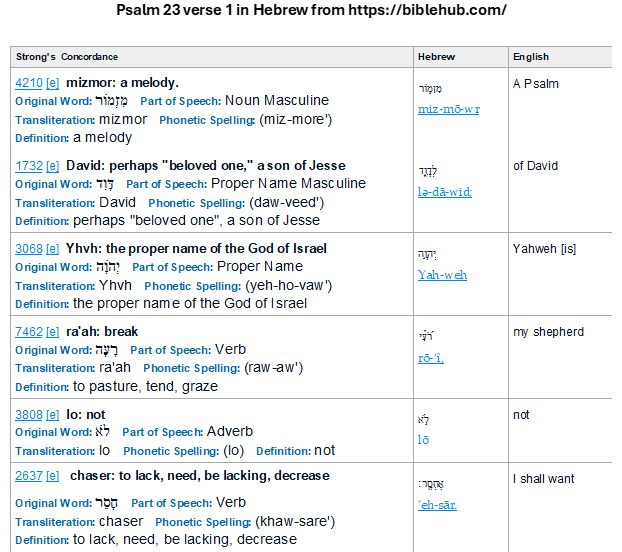Image resolution: width=622 pixels, height=552 pixels.
Task: Open Strong's number 1732 link
Action: pyautogui.click(x=29, y=166)
